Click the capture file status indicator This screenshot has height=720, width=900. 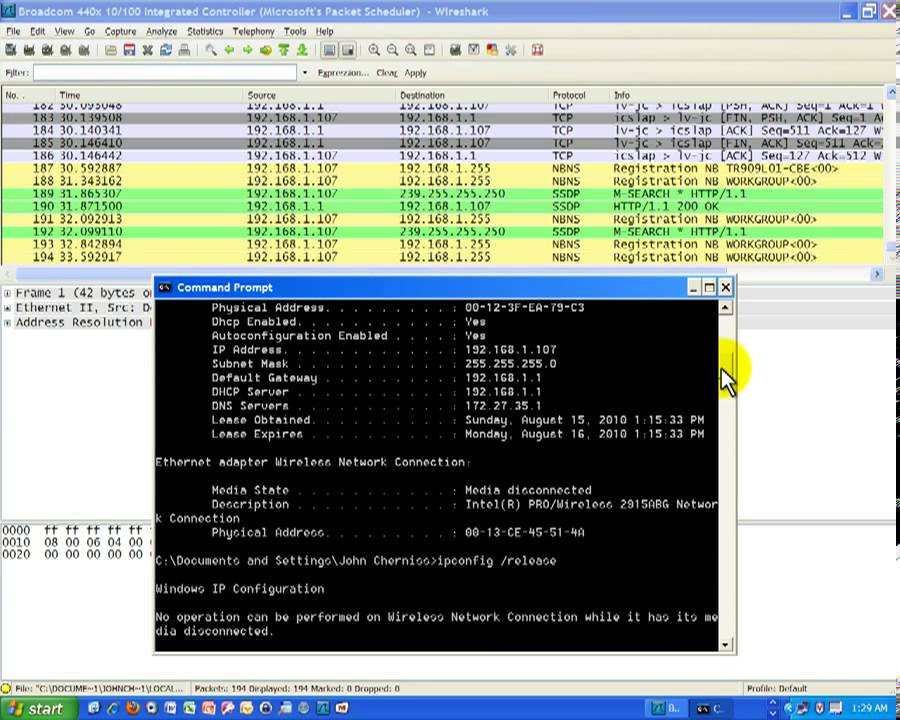6,688
